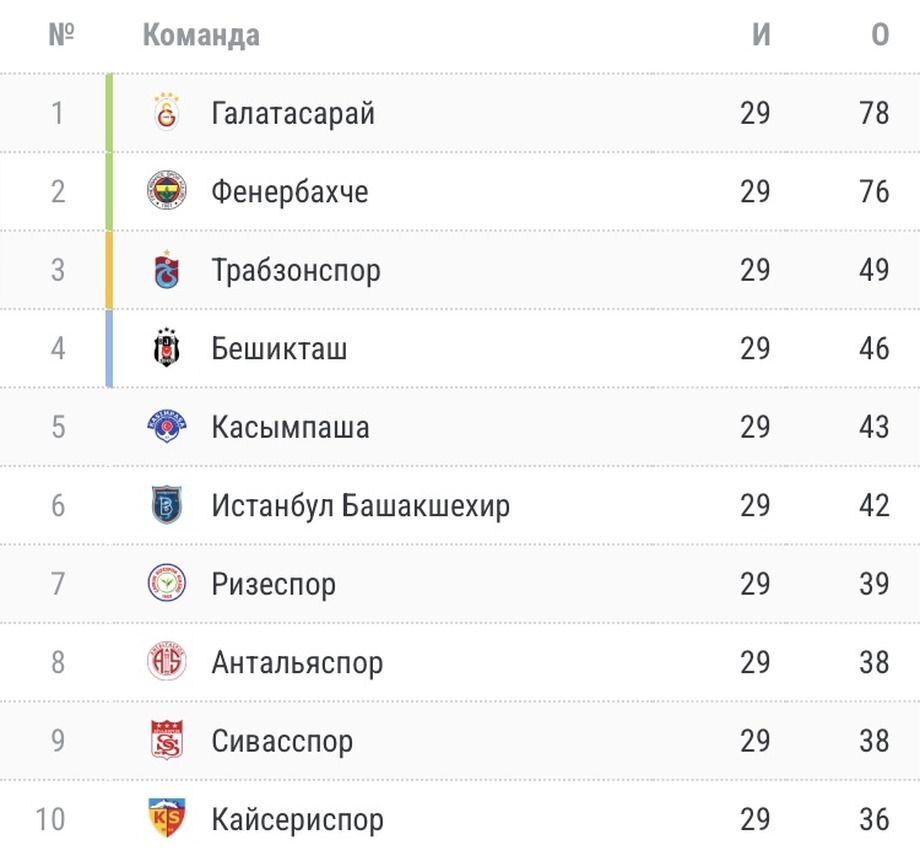The height and width of the screenshot is (851, 920).
Task: Click the Galatasaray club logo
Action: (x=166, y=112)
